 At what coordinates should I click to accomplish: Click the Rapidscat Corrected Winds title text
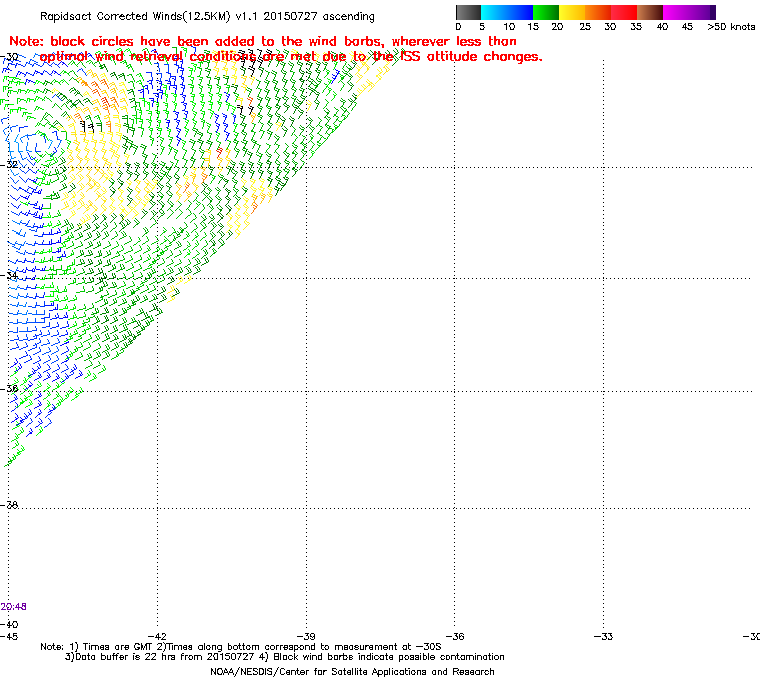coord(207,16)
